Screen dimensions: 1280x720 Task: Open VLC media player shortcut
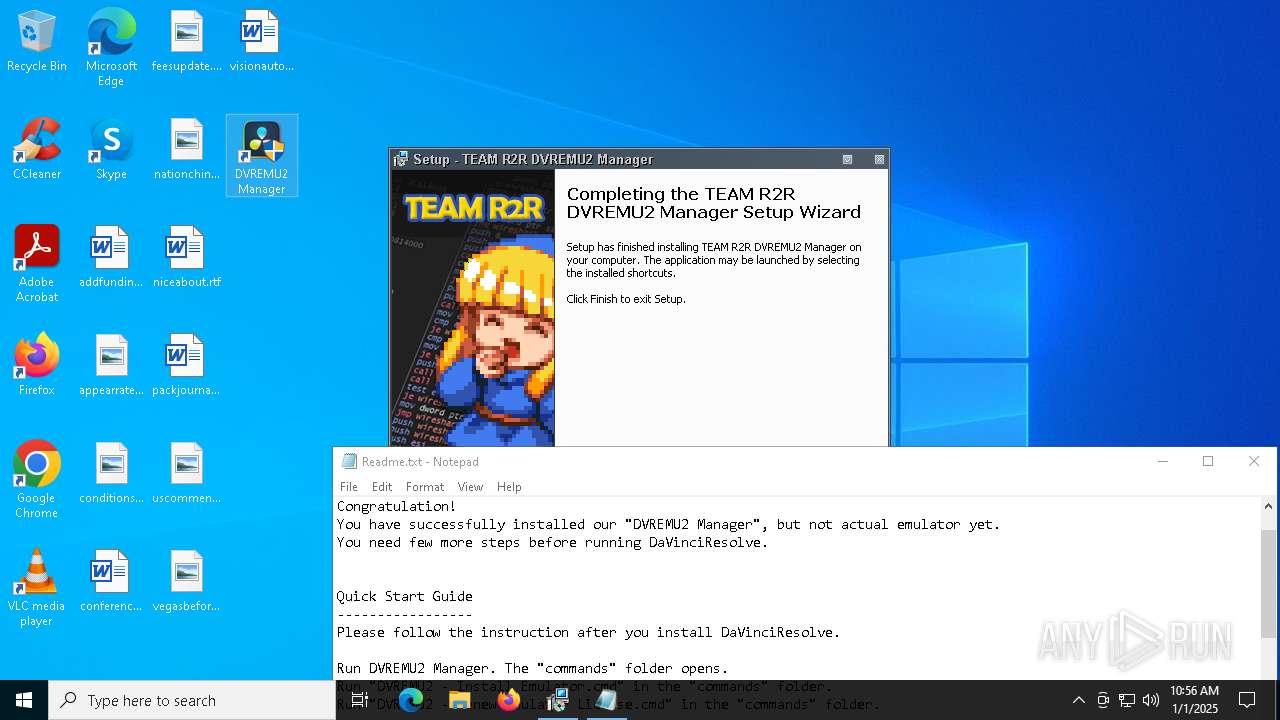point(37,588)
